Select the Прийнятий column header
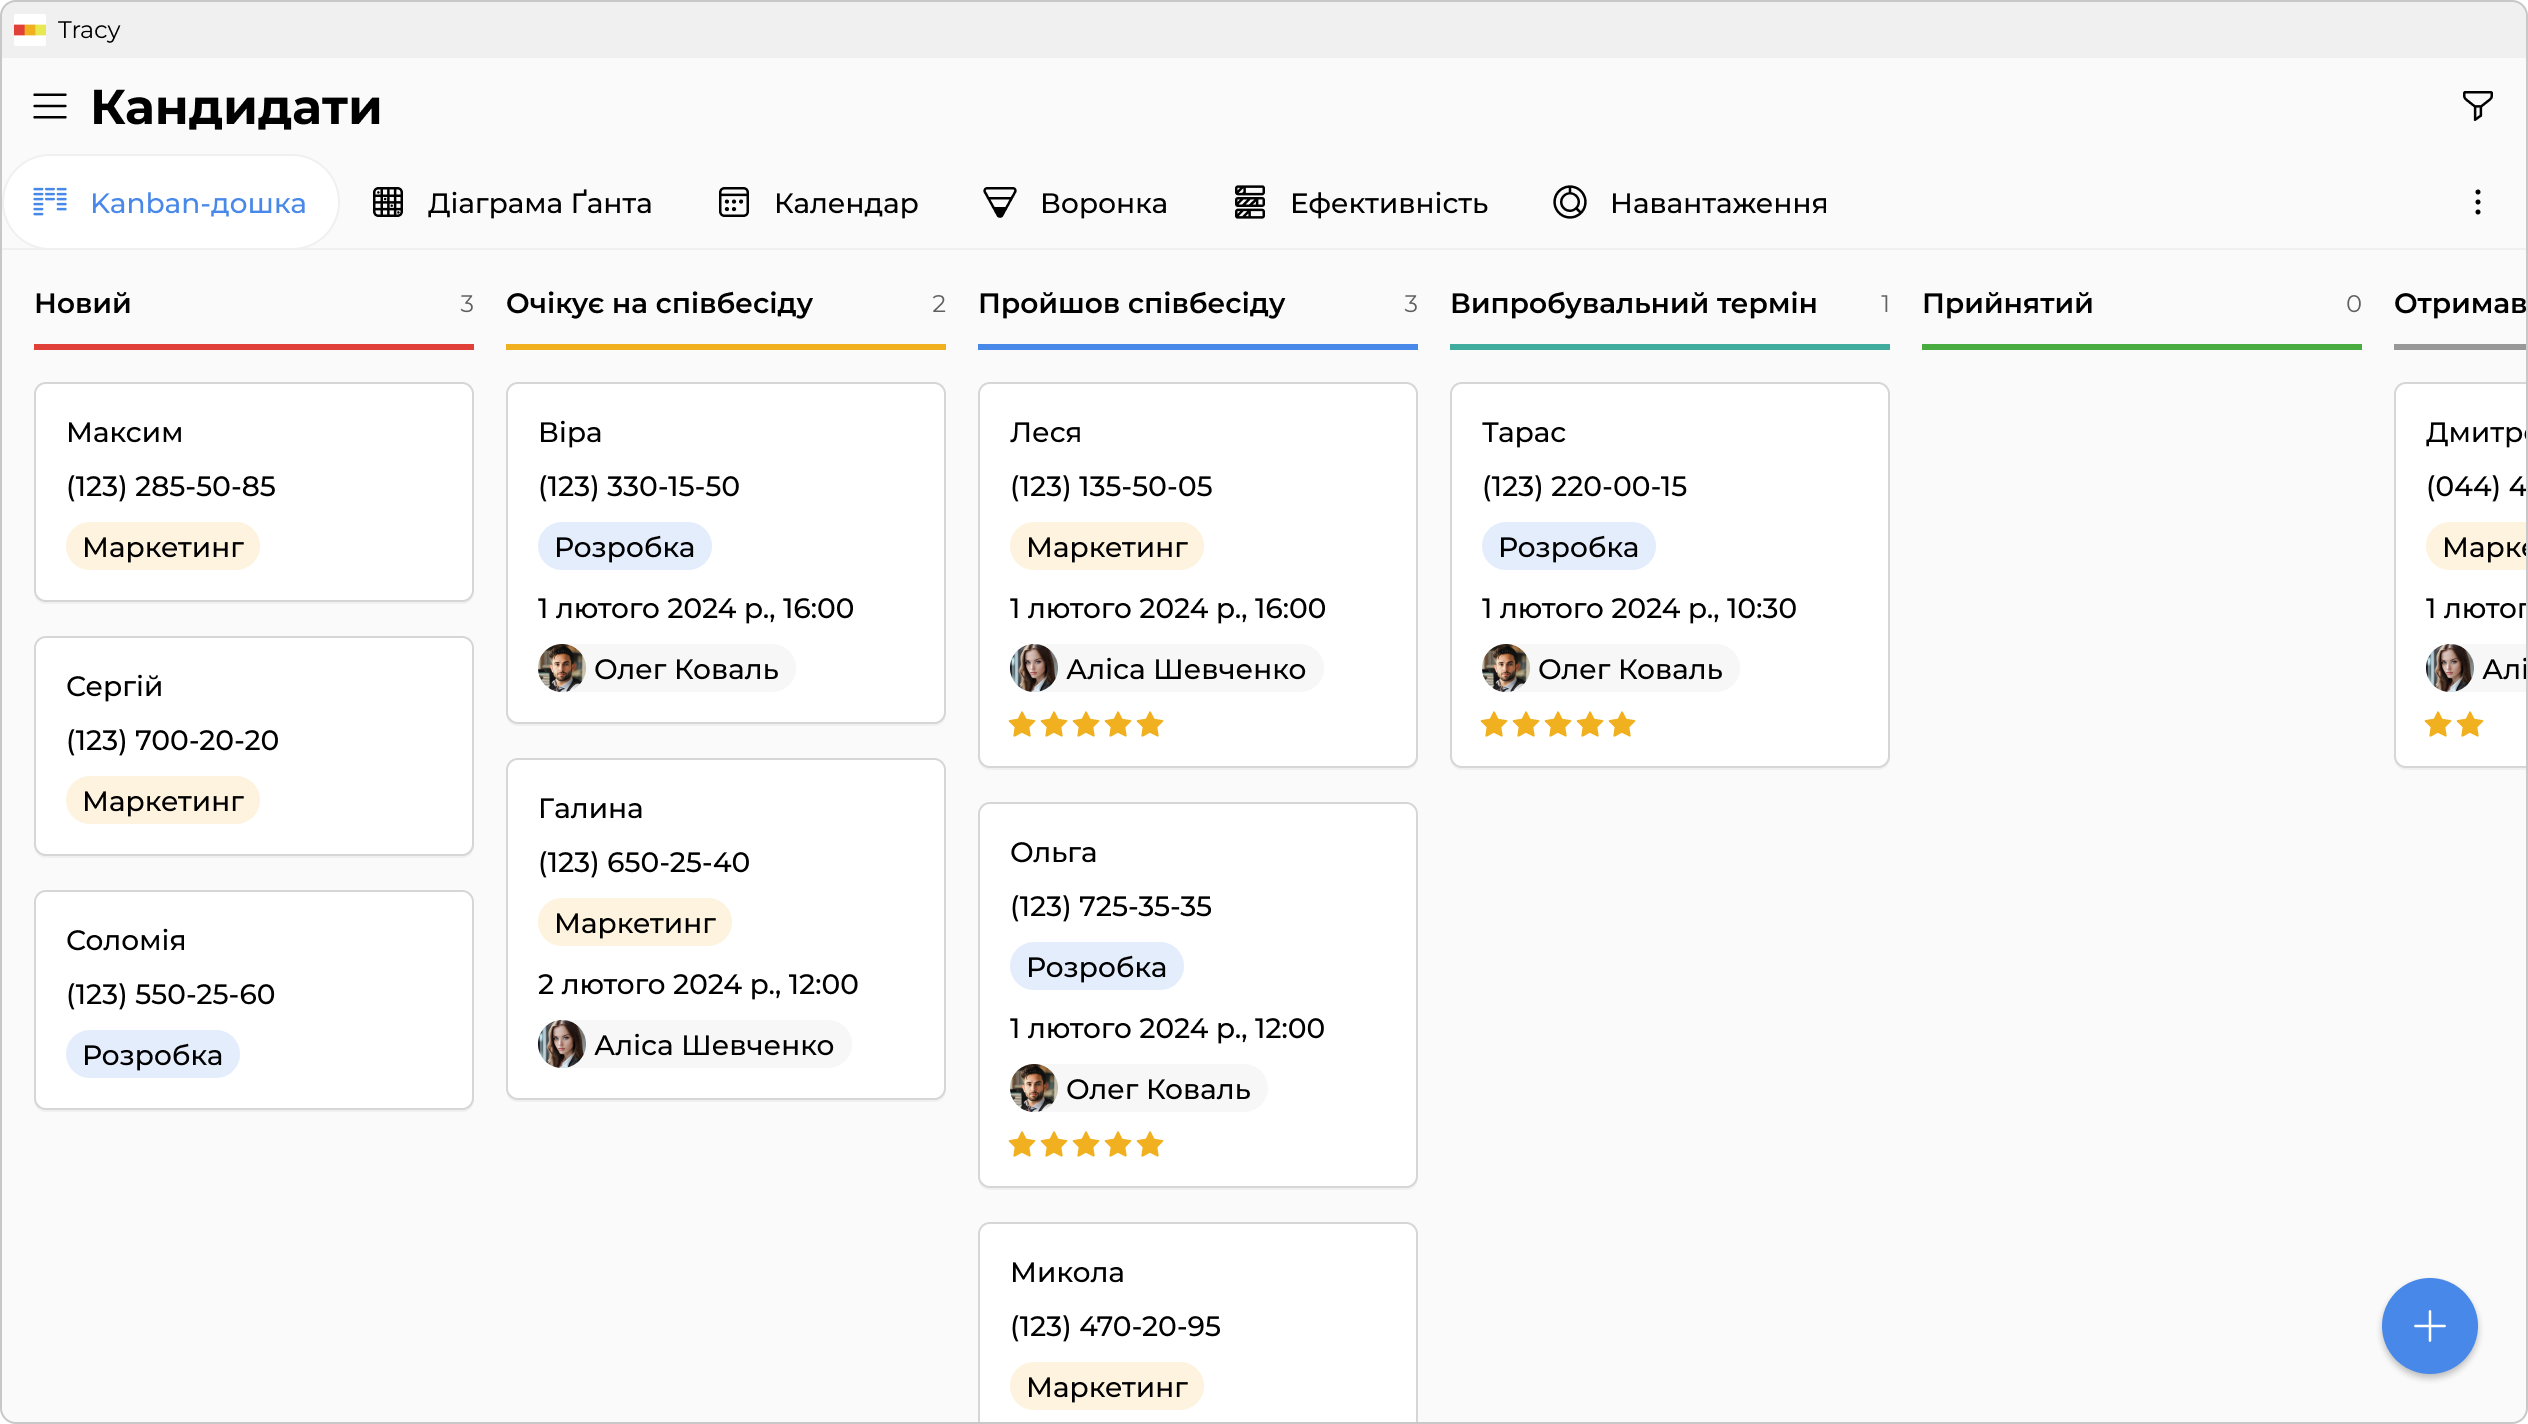 pos(2007,304)
